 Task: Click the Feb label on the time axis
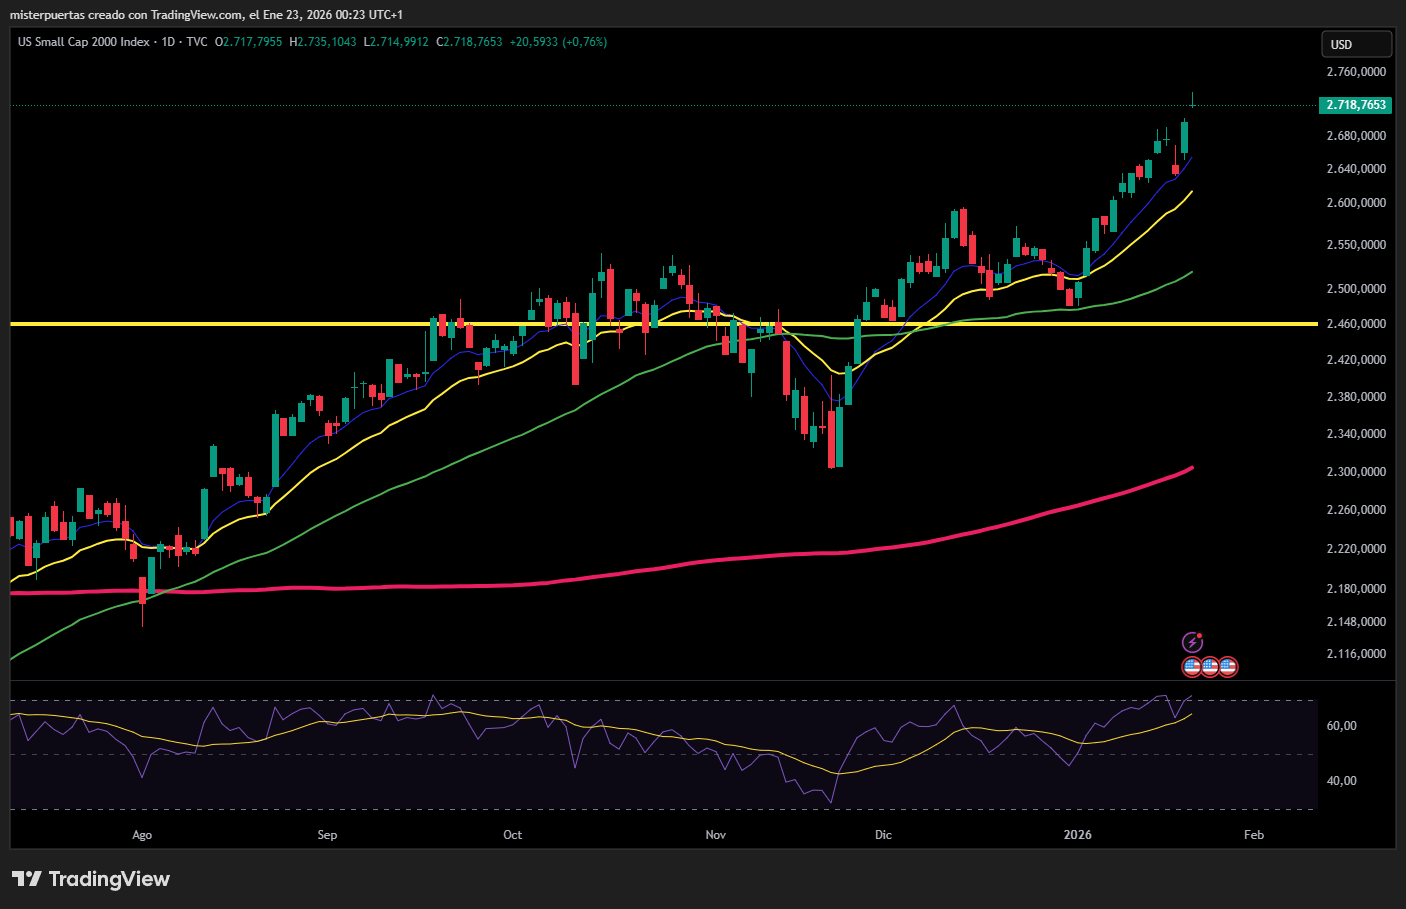[1254, 835]
